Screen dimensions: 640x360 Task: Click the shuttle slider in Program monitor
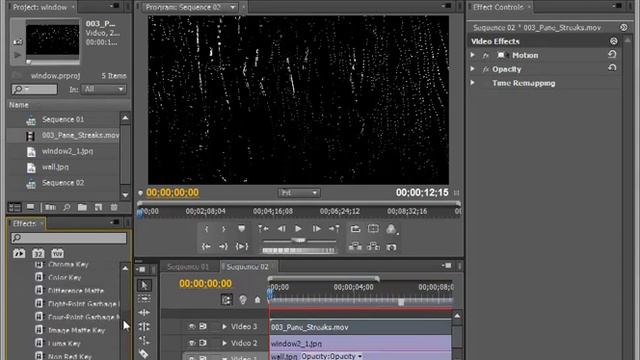pyautogui.click(x=299, y=240)
